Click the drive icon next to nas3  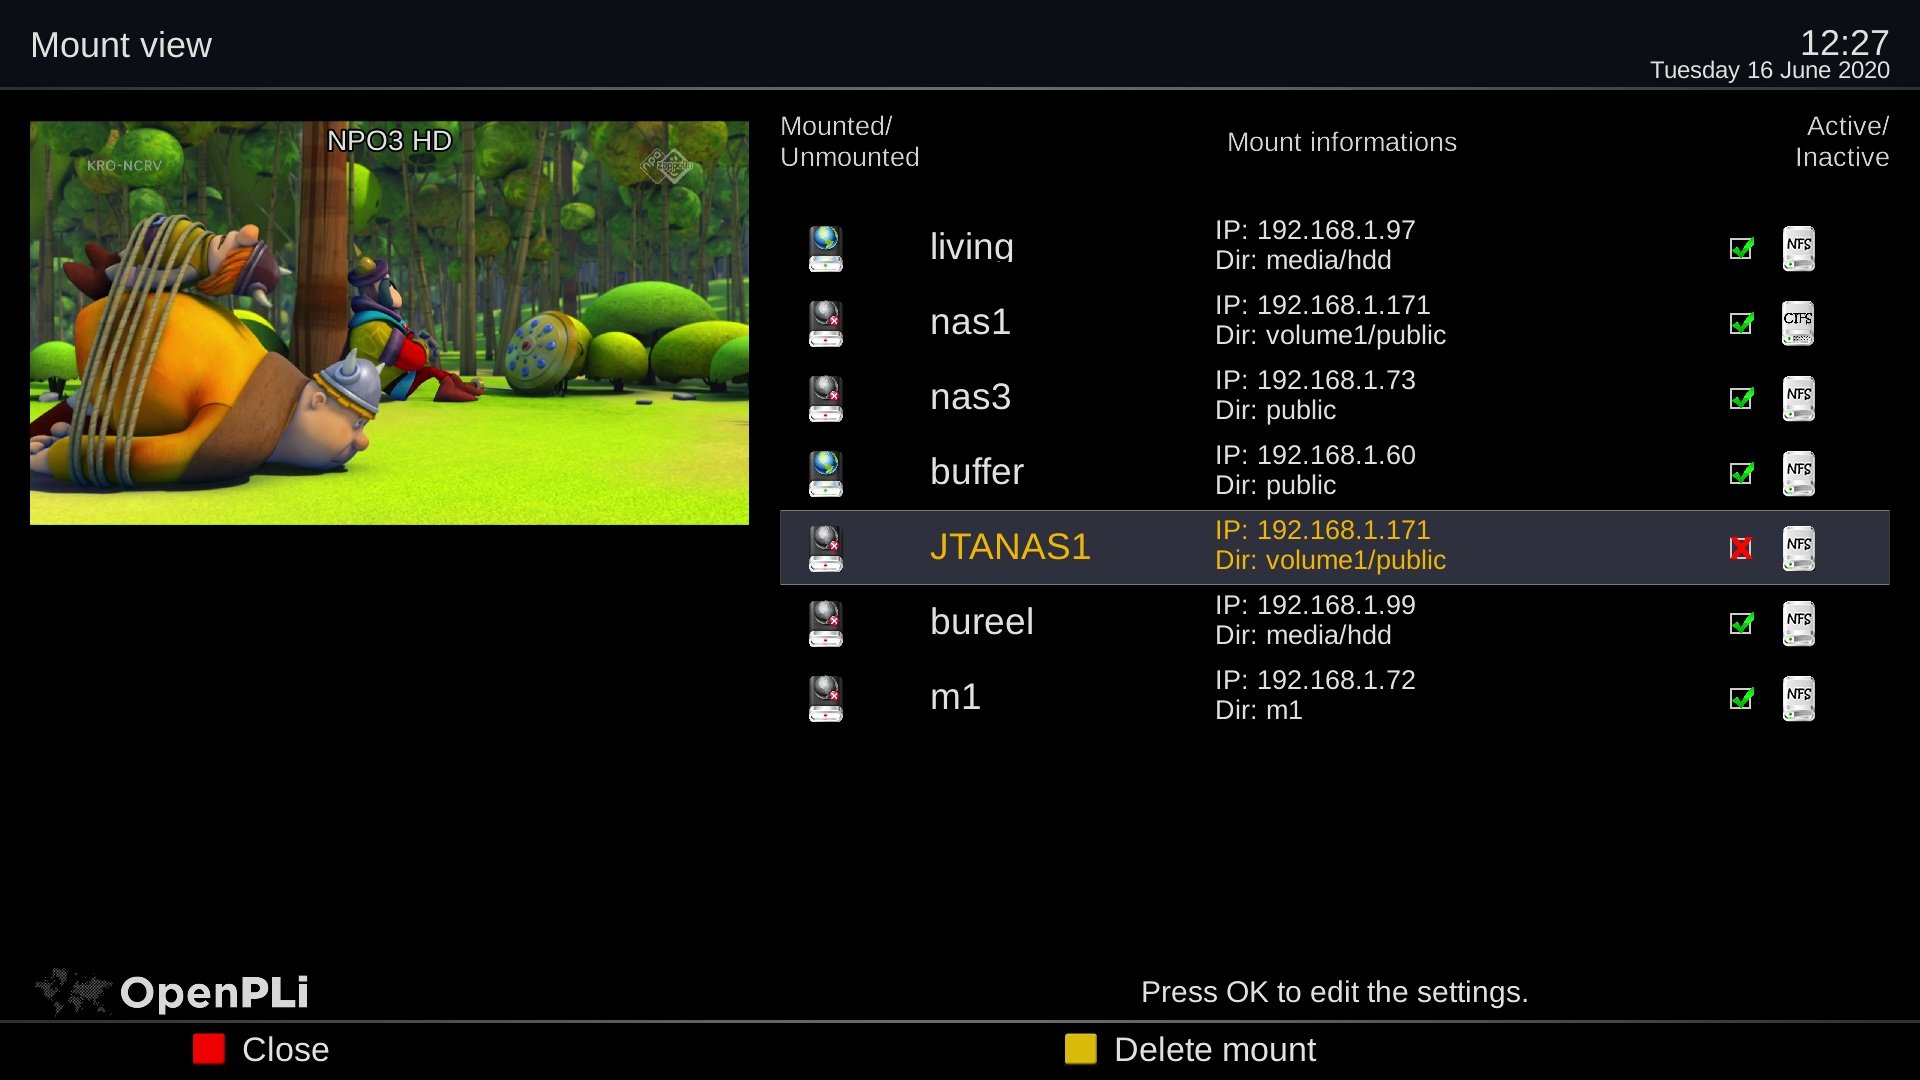click(x=824, y=397)
